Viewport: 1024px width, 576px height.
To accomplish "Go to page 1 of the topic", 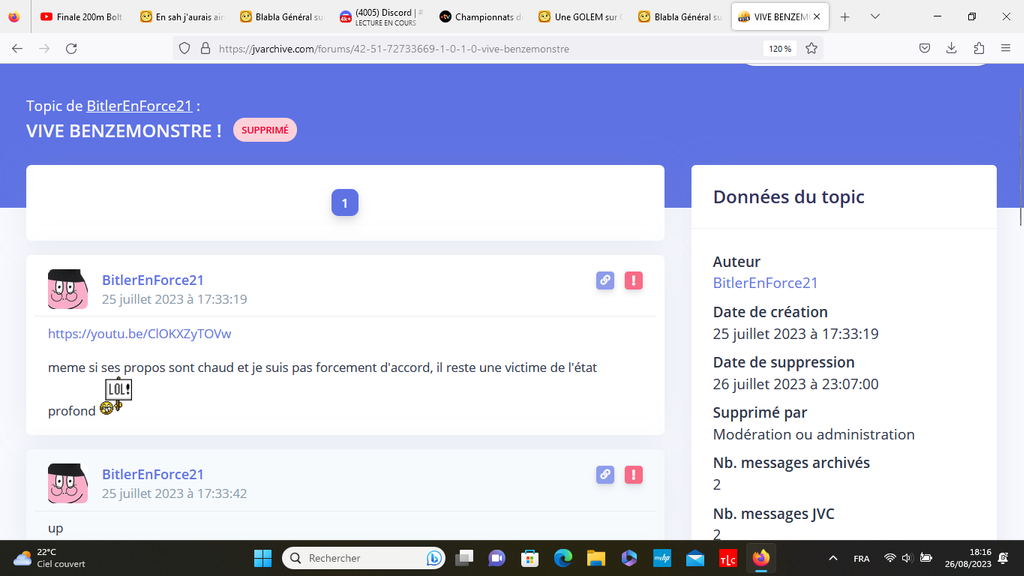I will click(344, 203).
